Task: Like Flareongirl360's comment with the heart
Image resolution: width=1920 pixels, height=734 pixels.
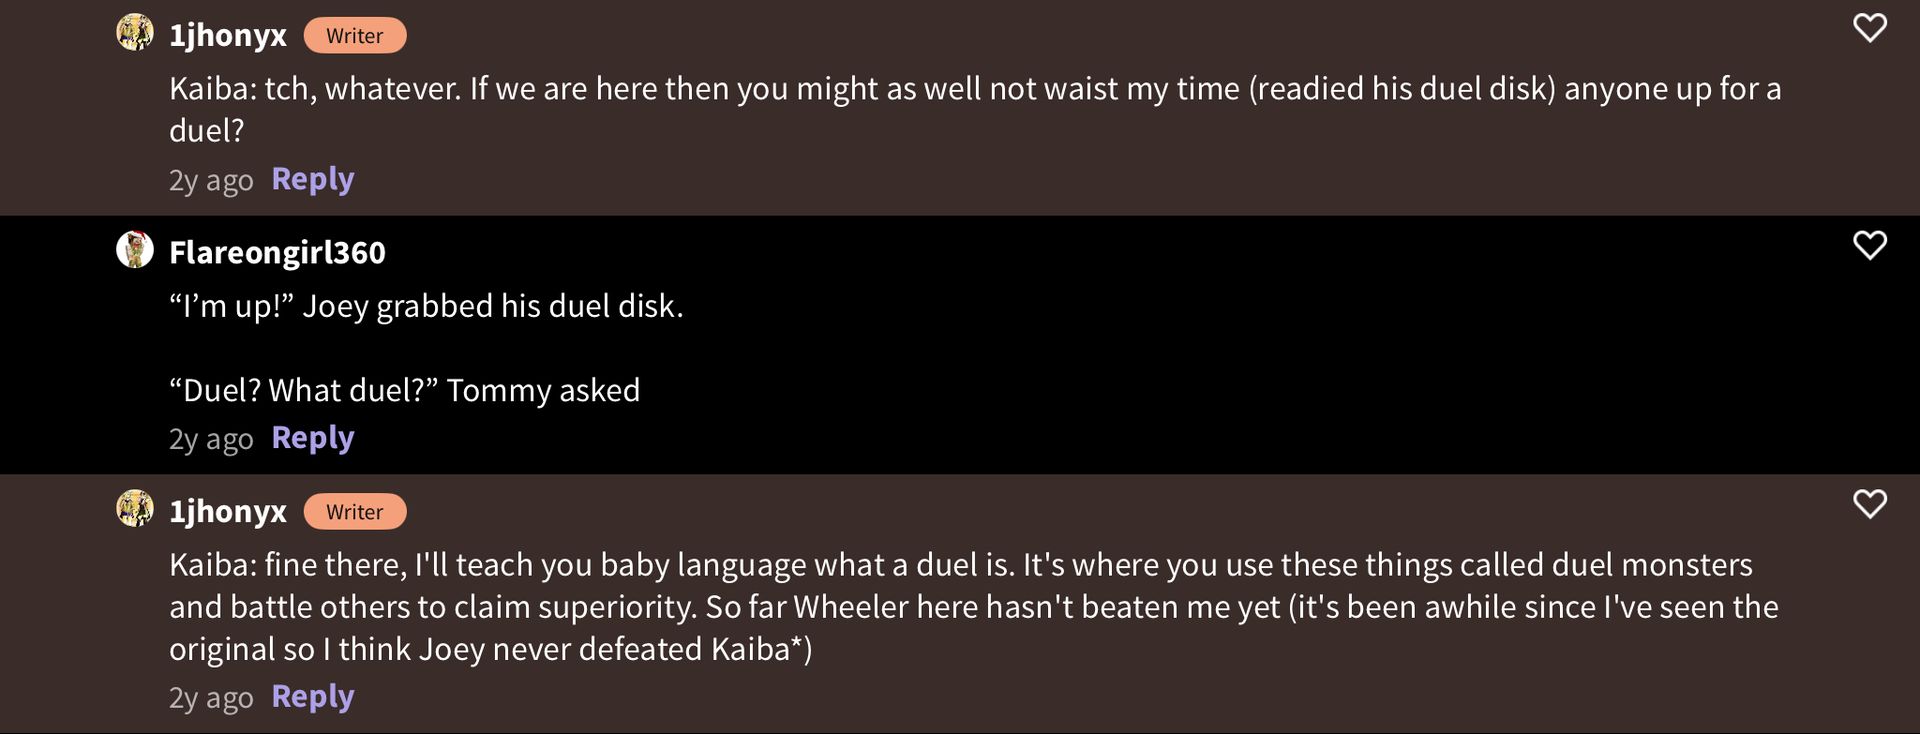Action: coord(1869,245)
